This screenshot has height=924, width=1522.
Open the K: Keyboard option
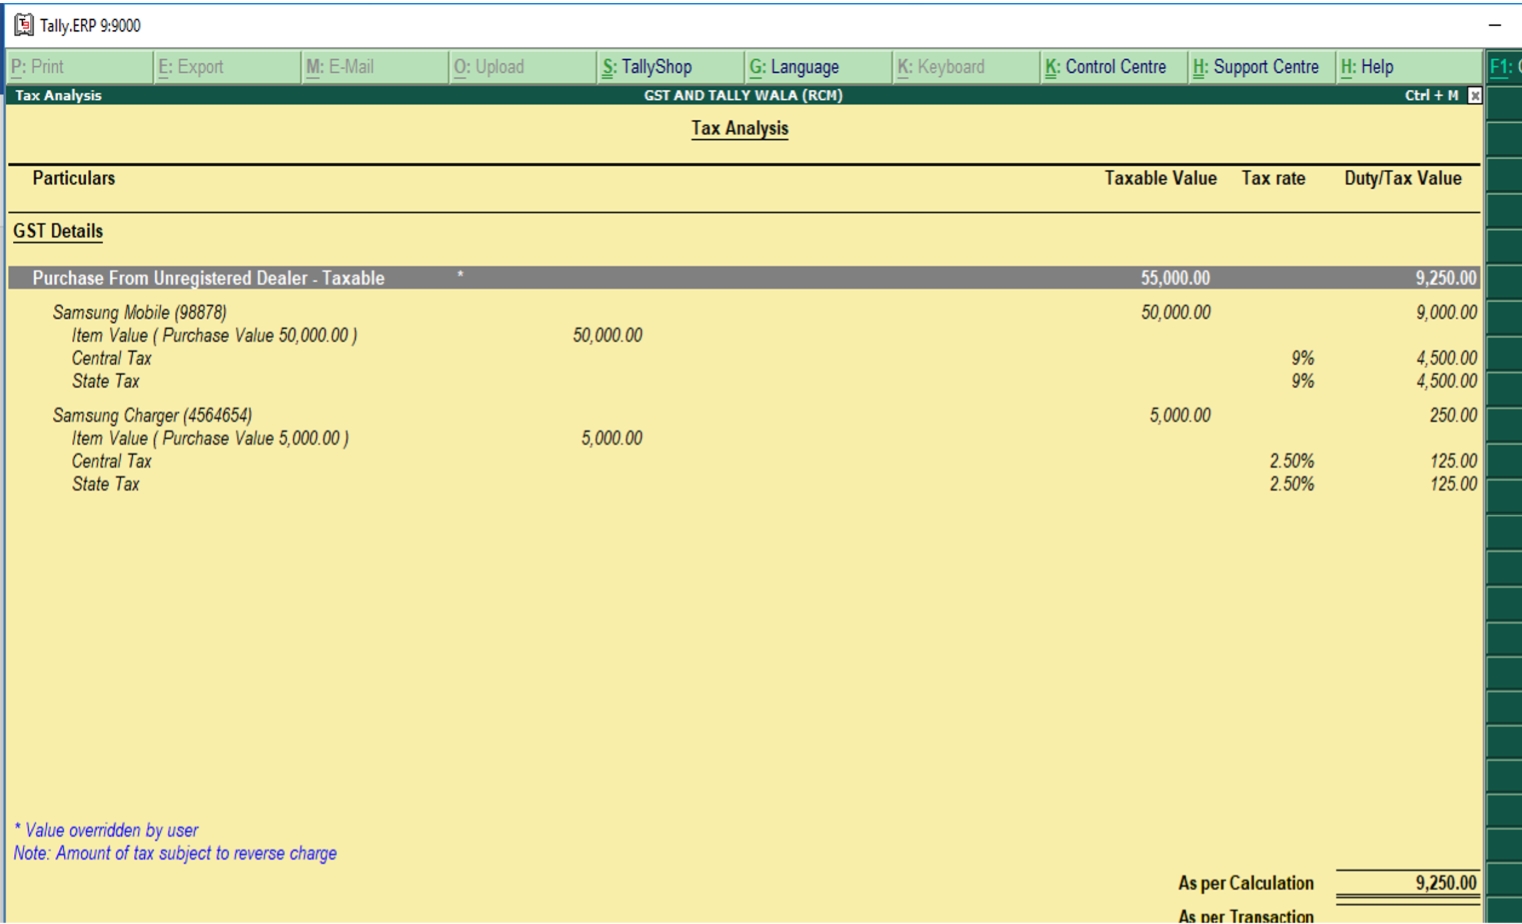938,67
